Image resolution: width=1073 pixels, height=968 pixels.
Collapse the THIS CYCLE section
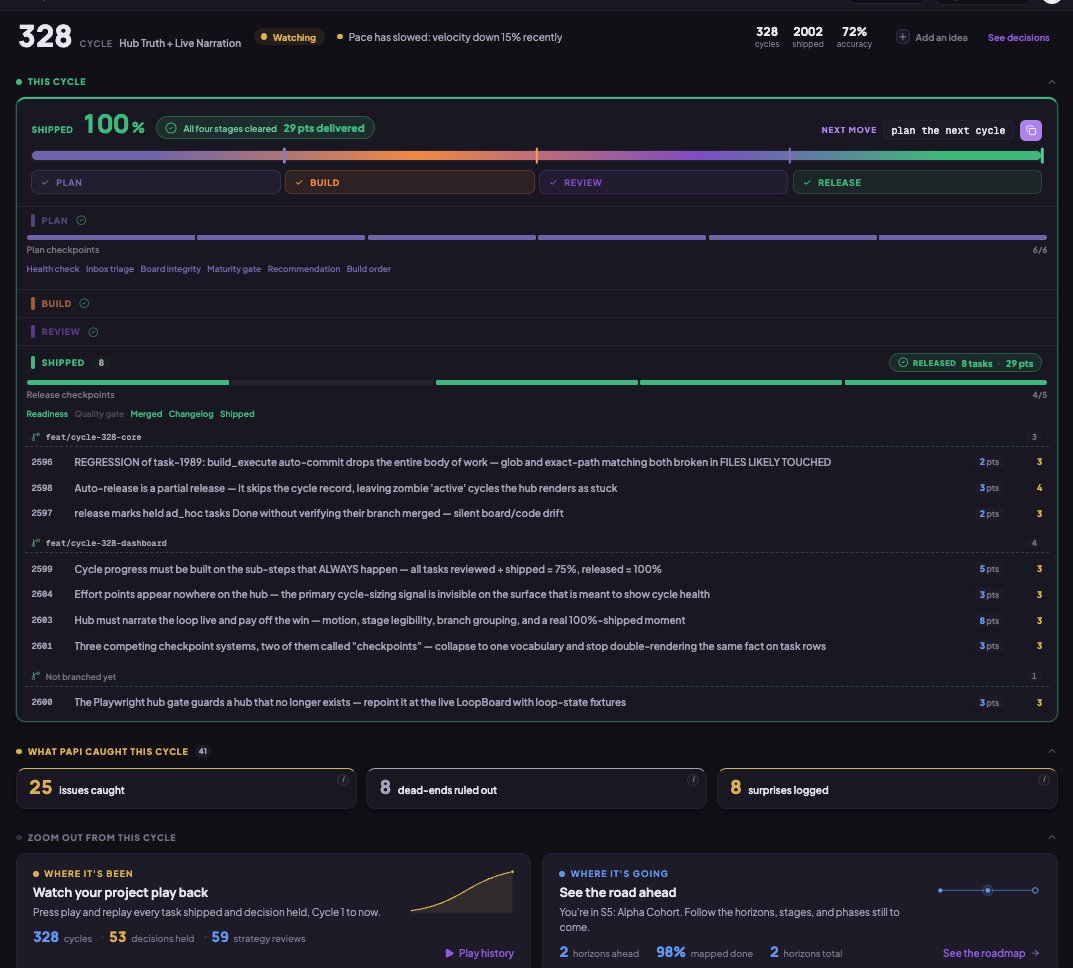click(1052, 82)
